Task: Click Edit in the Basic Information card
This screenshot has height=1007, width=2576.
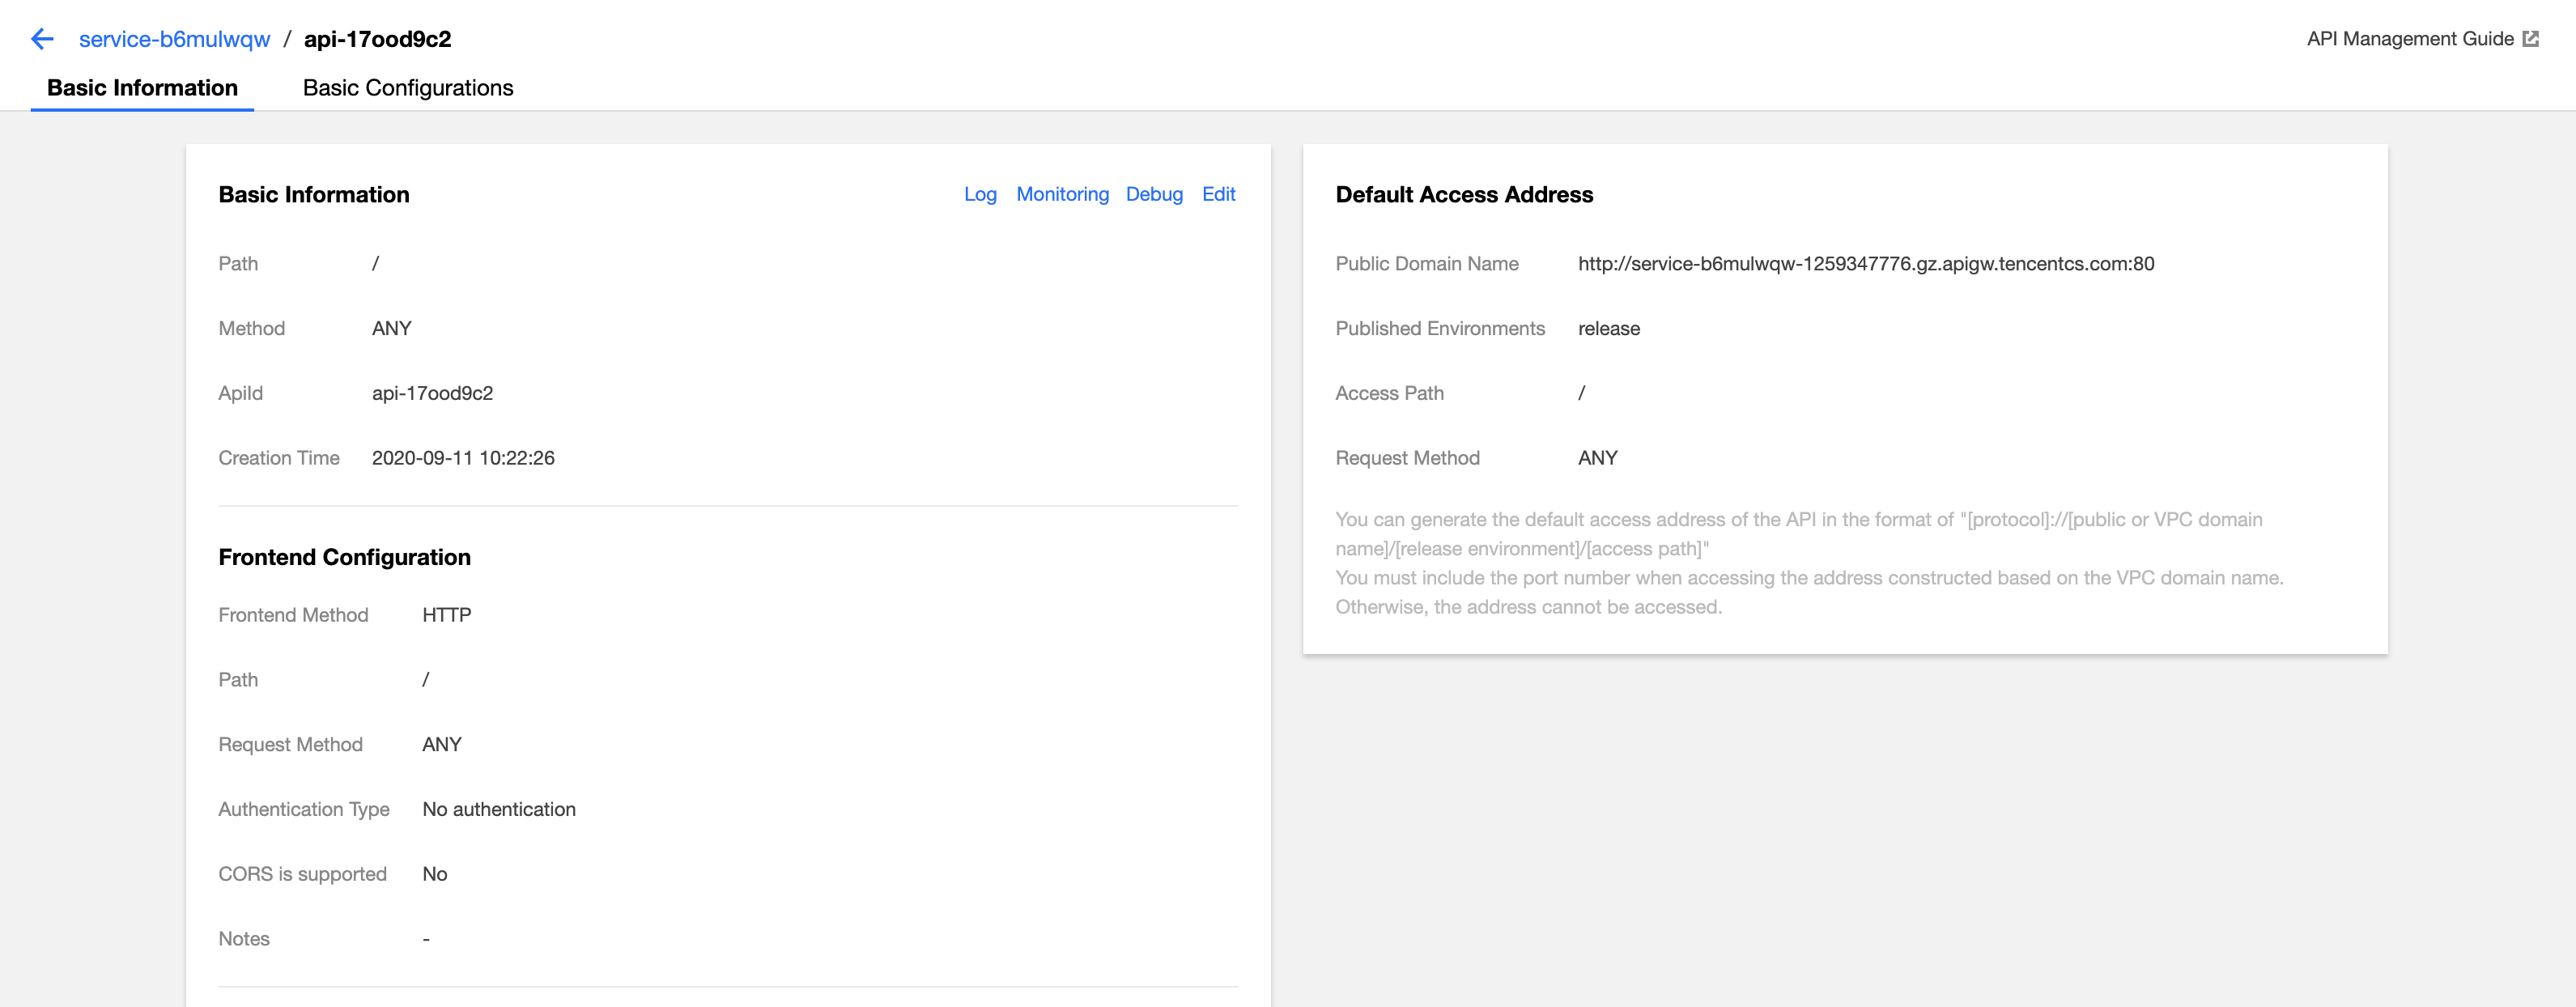Action: [x=1218, y=194]
